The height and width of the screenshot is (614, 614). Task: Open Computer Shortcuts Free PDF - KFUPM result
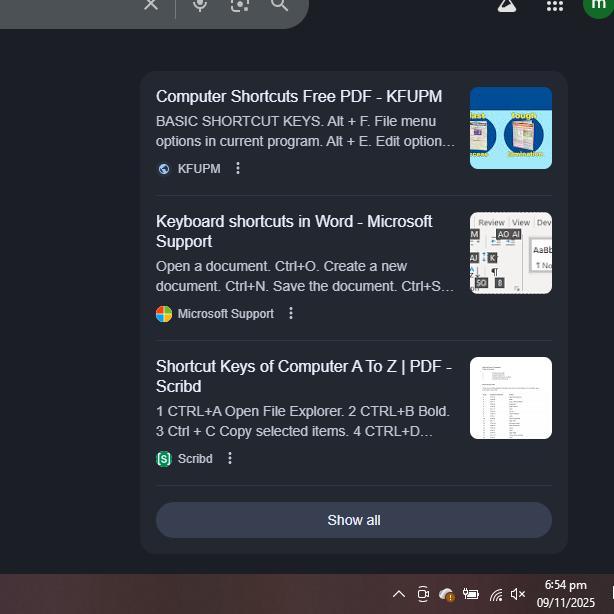click(x=299, y=96)
